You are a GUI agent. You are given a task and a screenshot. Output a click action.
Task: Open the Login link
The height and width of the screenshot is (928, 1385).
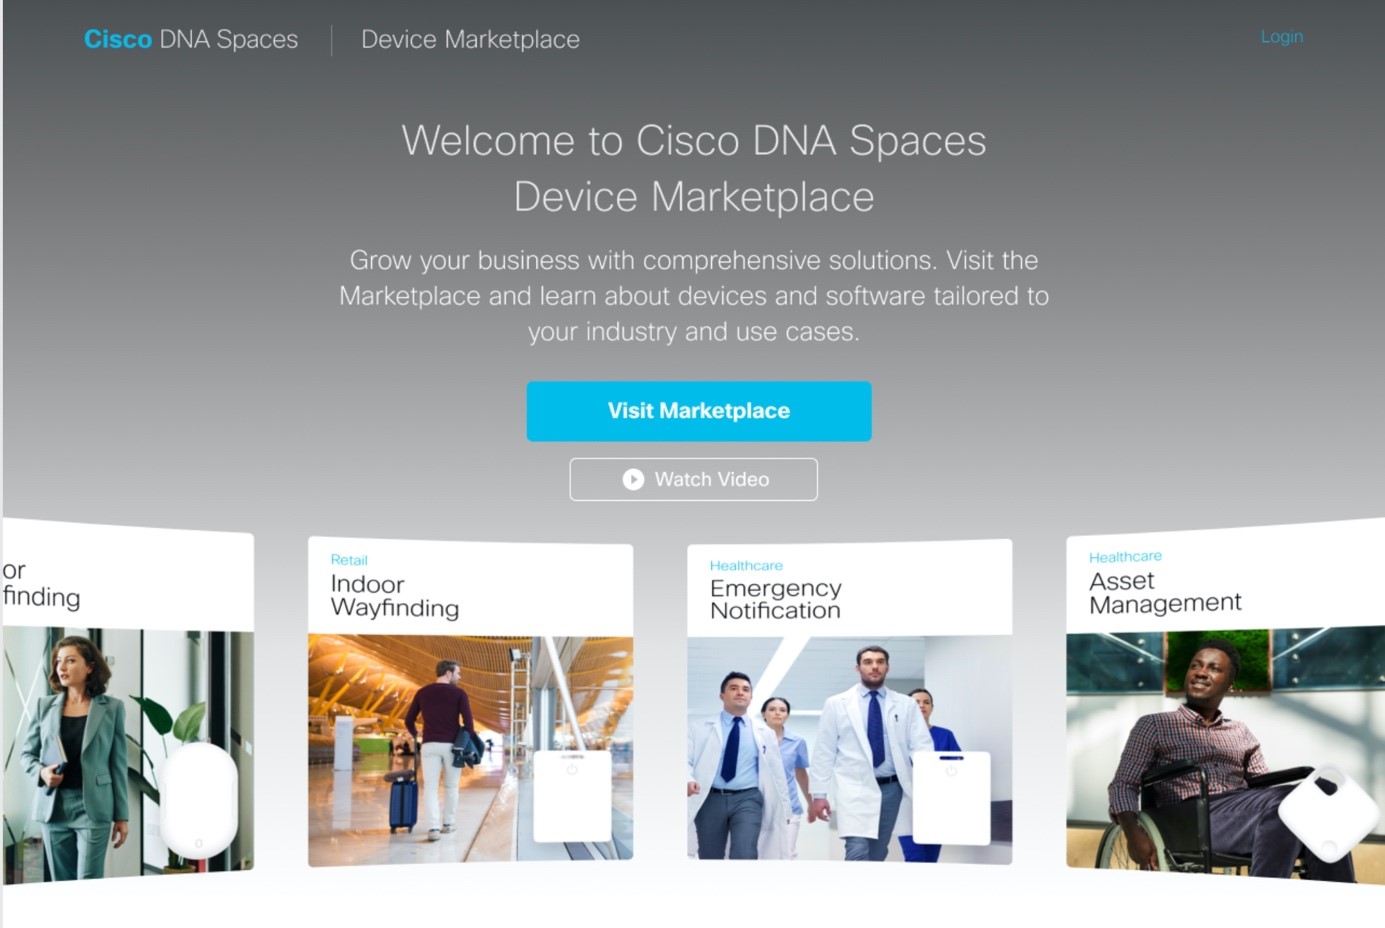(x=1281, y=37)
